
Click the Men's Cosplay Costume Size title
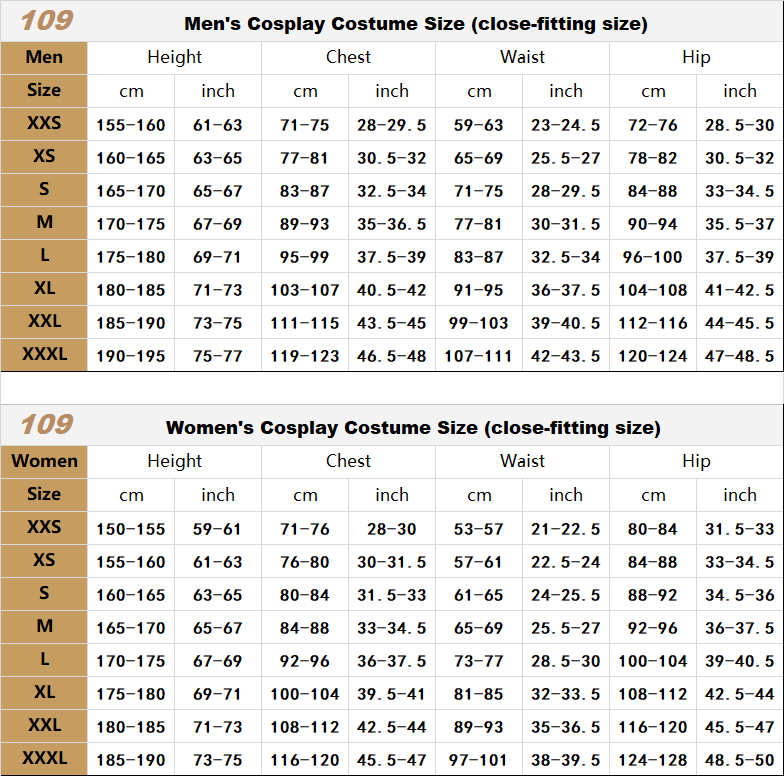pos(416,24)
